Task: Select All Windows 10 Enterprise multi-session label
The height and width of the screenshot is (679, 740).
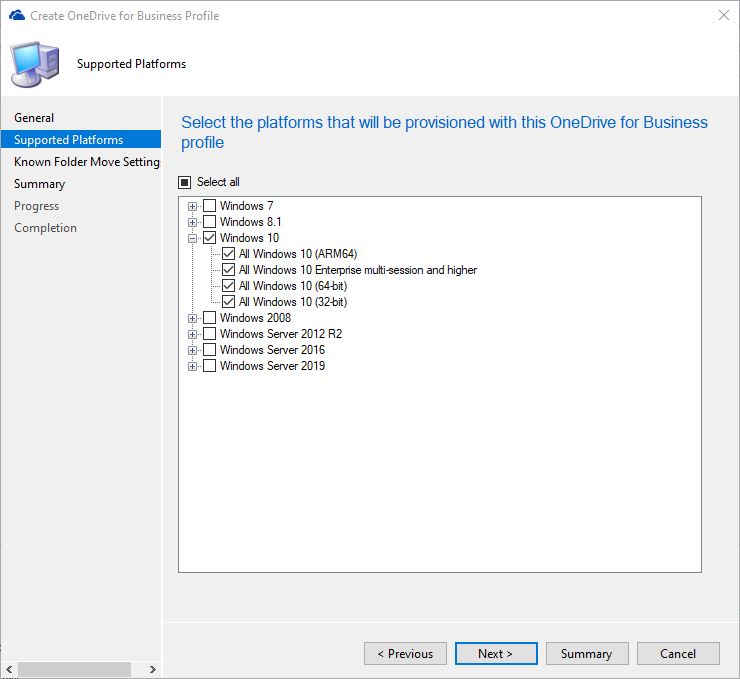Action: [x=358, y=270]
